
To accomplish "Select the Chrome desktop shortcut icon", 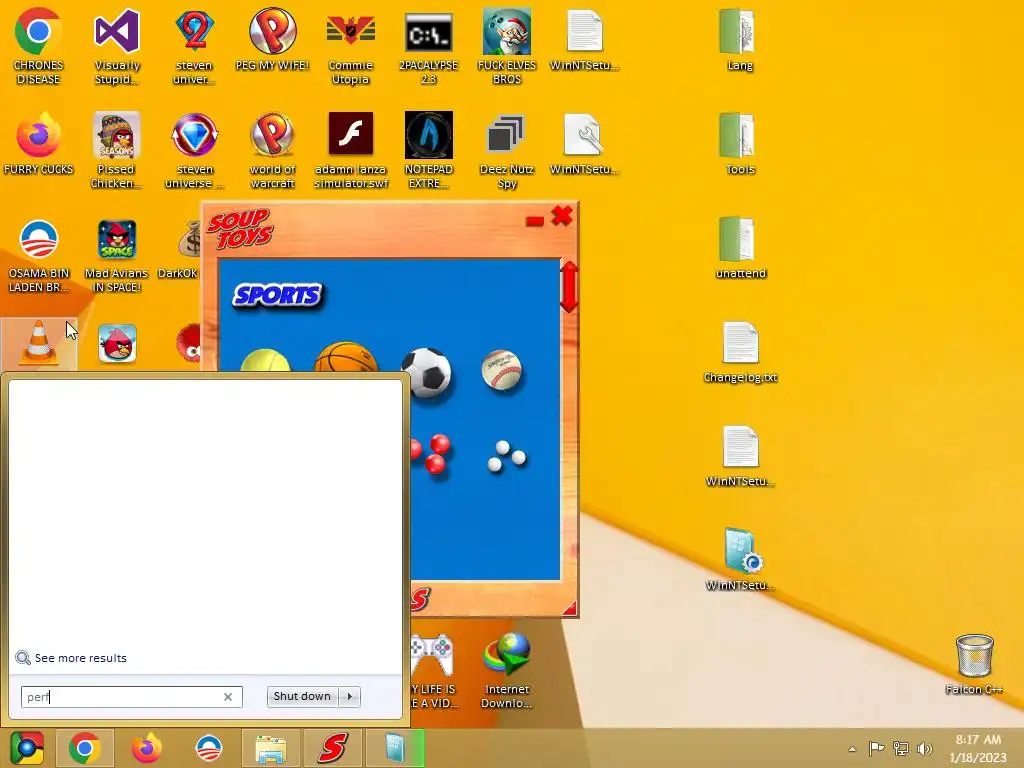I will pos(39,46).
